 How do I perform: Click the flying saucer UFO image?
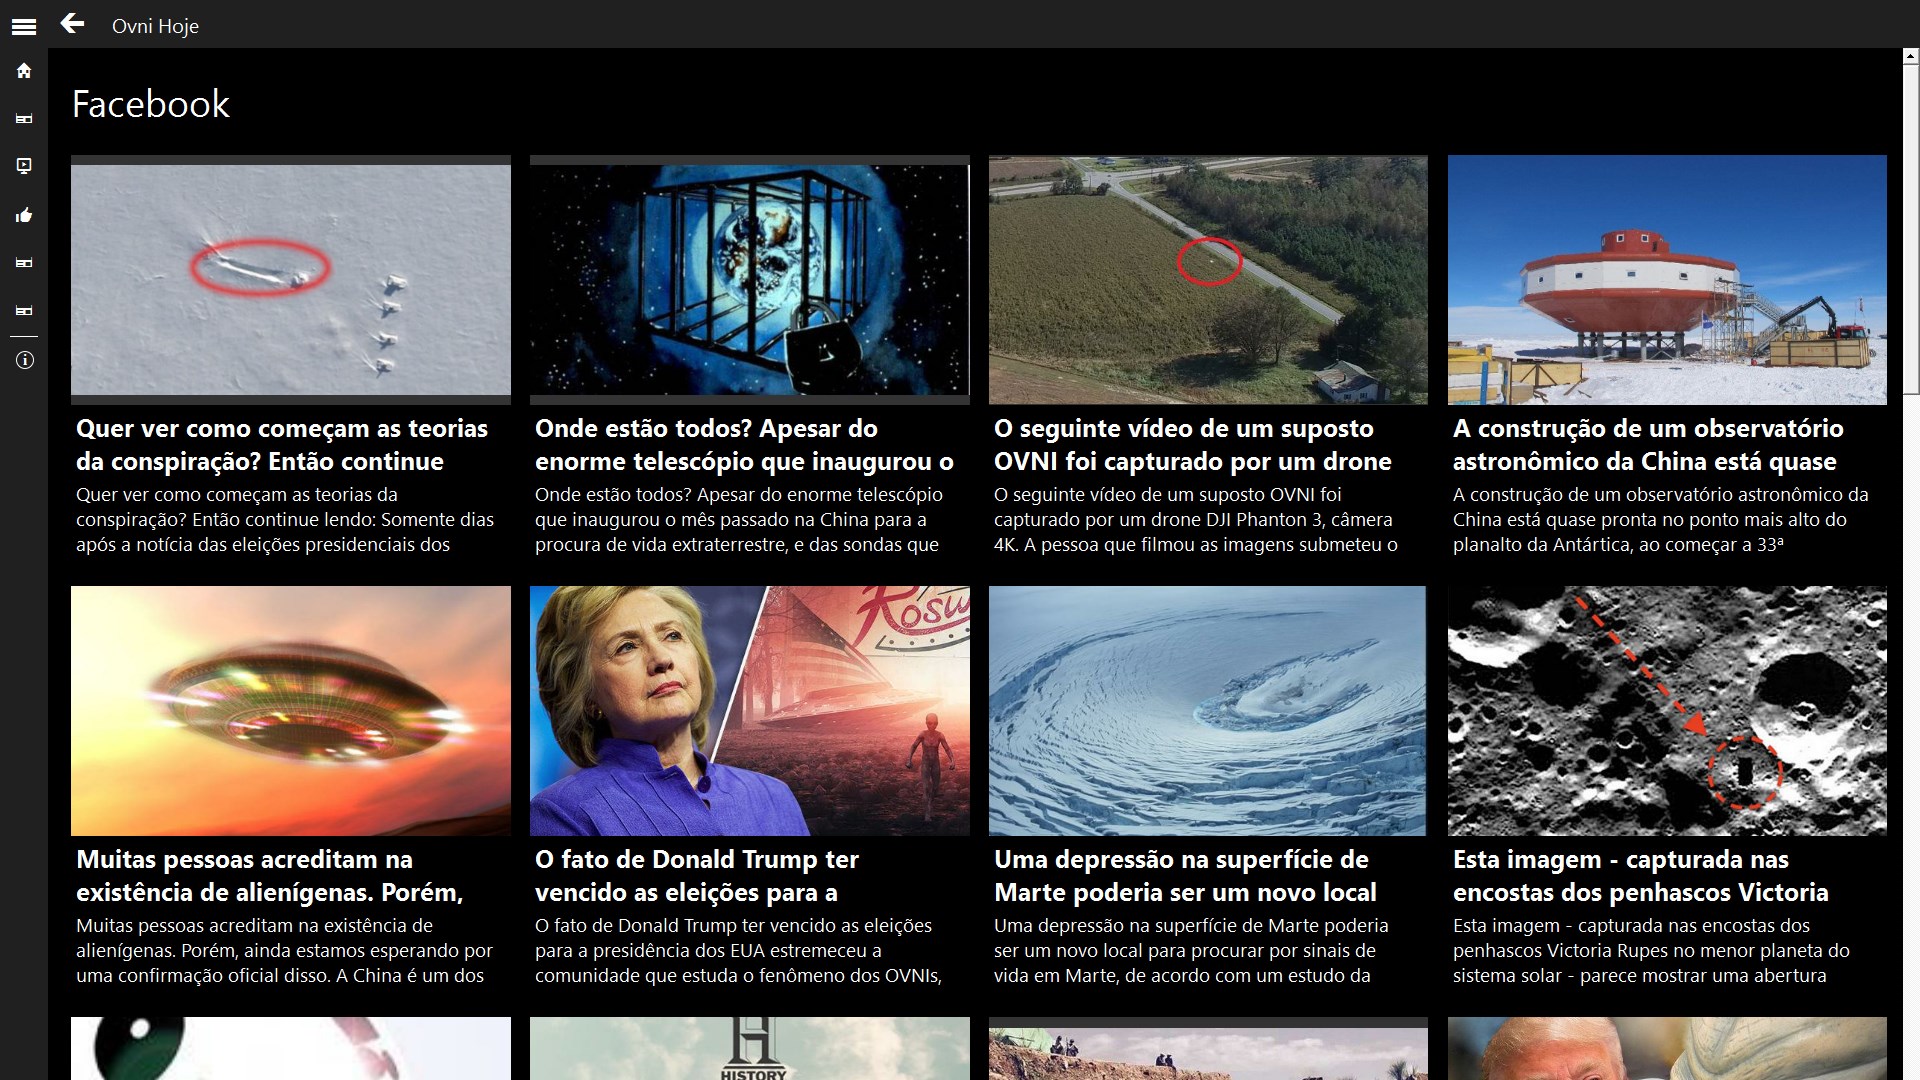[290, 711]
